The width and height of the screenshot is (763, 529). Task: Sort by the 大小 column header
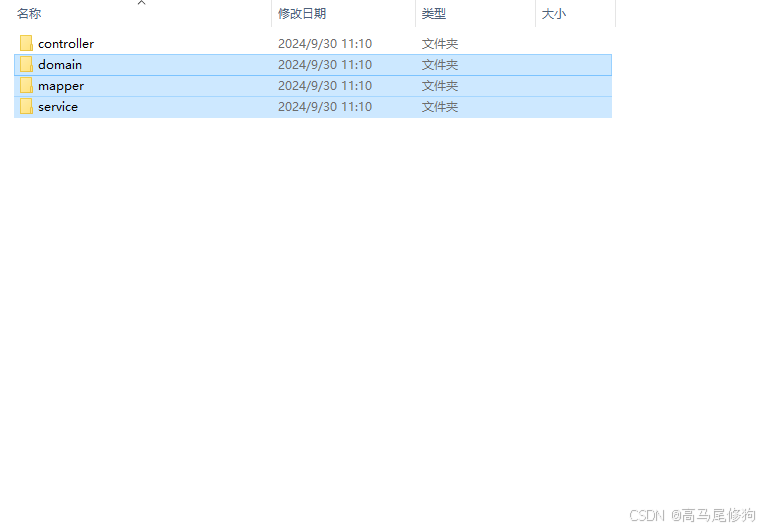(x=554, y=14)
